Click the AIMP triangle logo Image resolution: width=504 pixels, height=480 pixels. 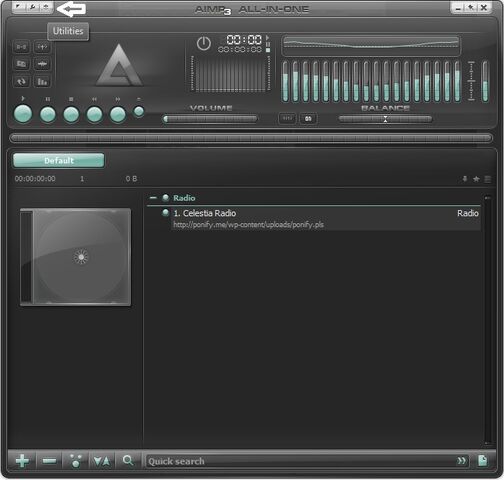119,65
